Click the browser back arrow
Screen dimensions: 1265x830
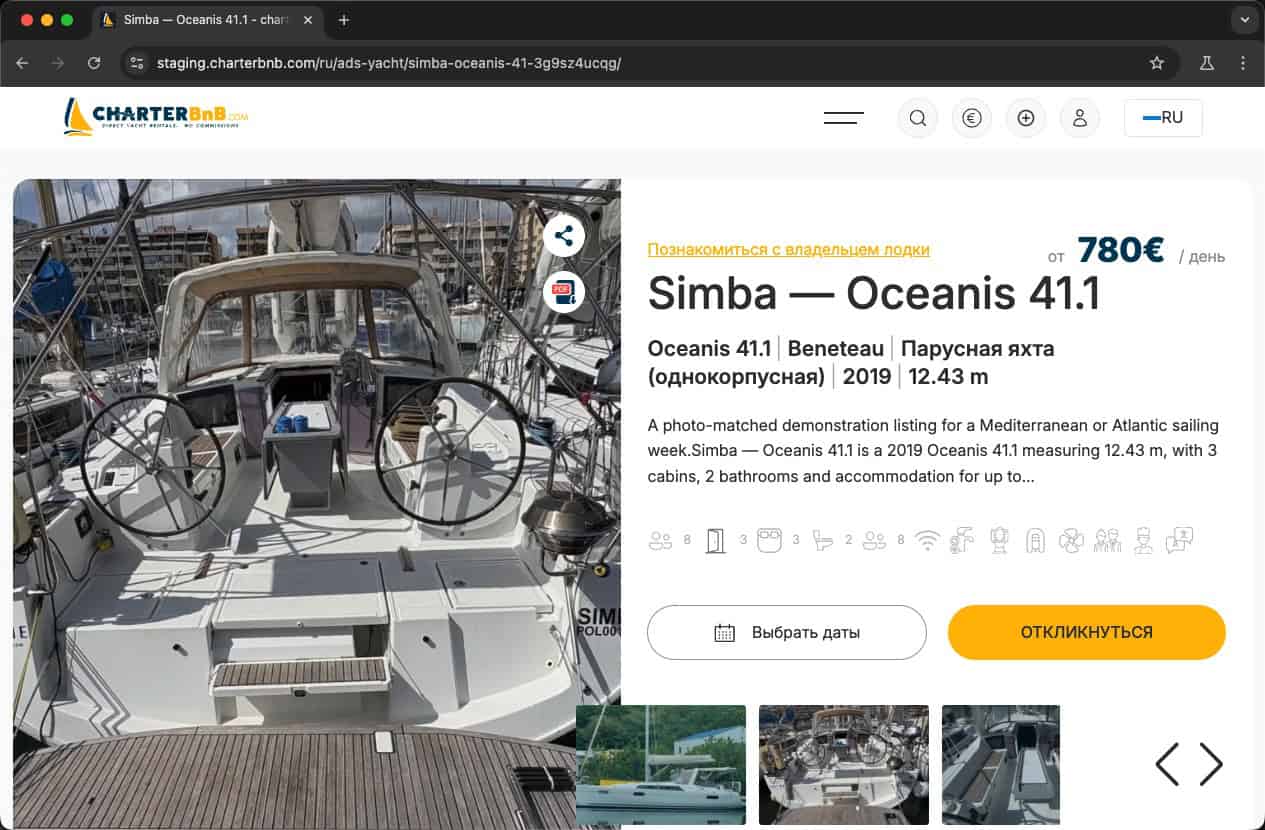coord(22,63)
